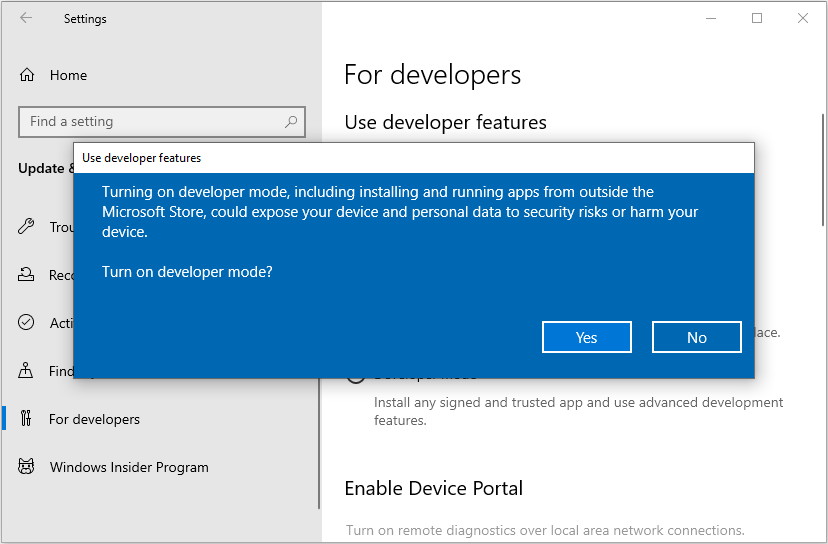The height and width of the screenshot is (544, 828).
Task: Click the search magnifier icon
Action: [x=290, y=121]
